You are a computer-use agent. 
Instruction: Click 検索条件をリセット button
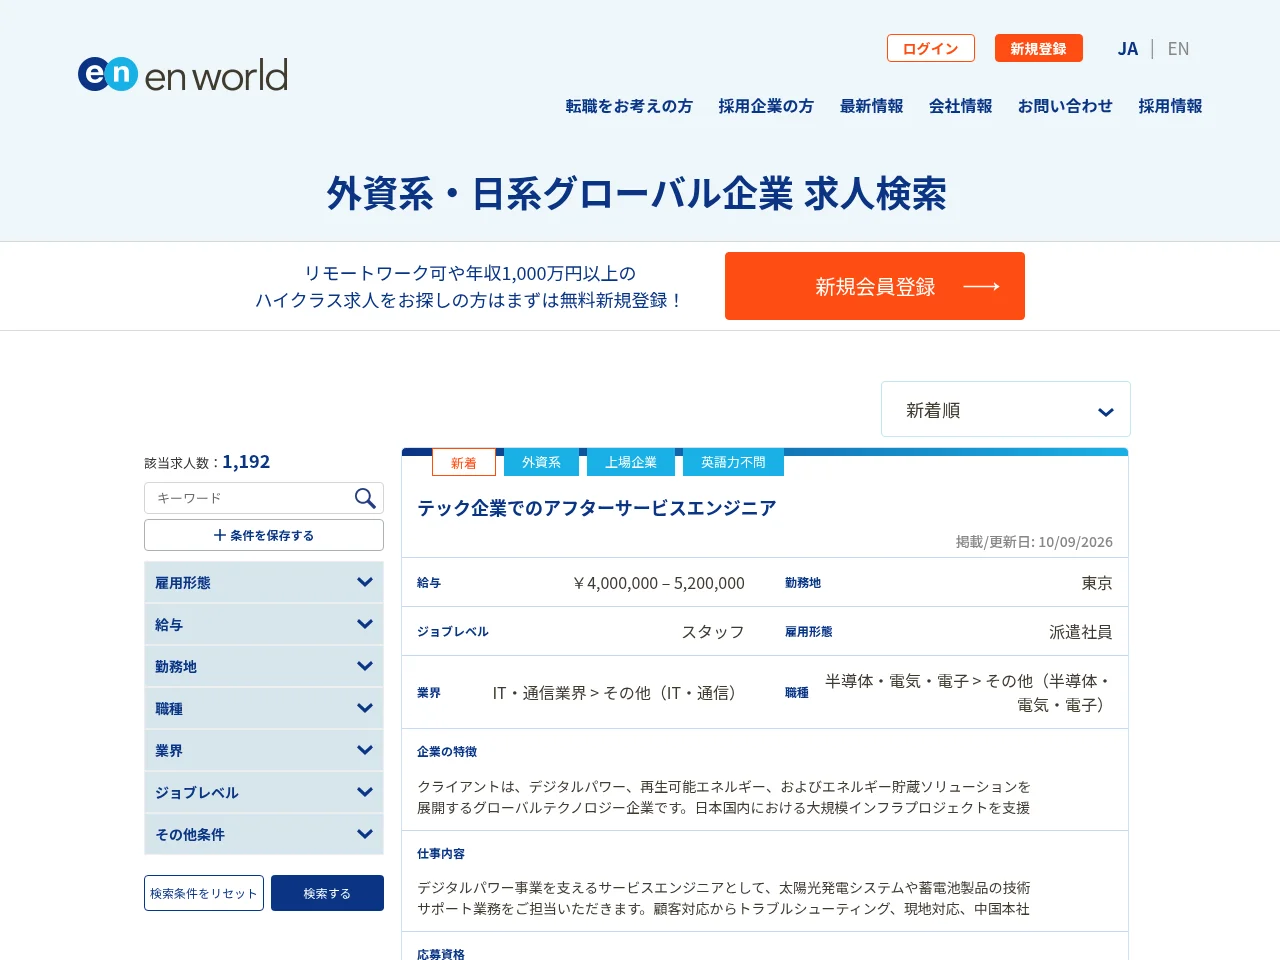point(204,893)
